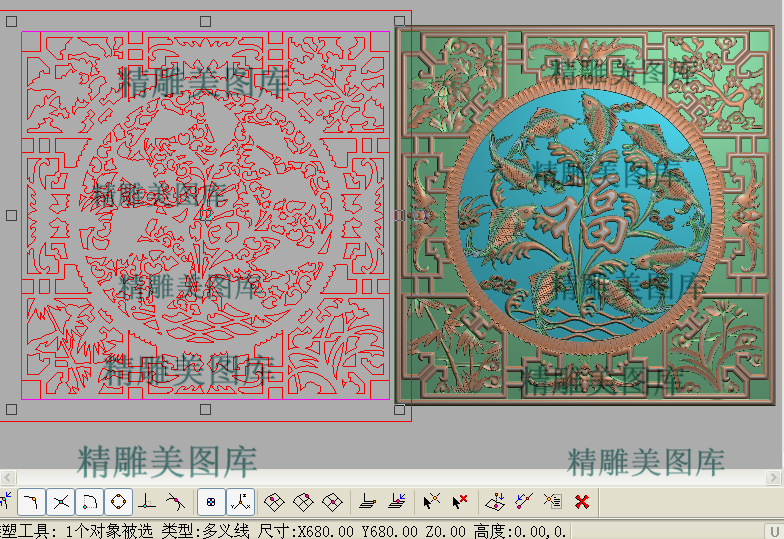The image size is (784, 539).
Task: Click the top-middle selection handle
Action: tap(206, 22)
